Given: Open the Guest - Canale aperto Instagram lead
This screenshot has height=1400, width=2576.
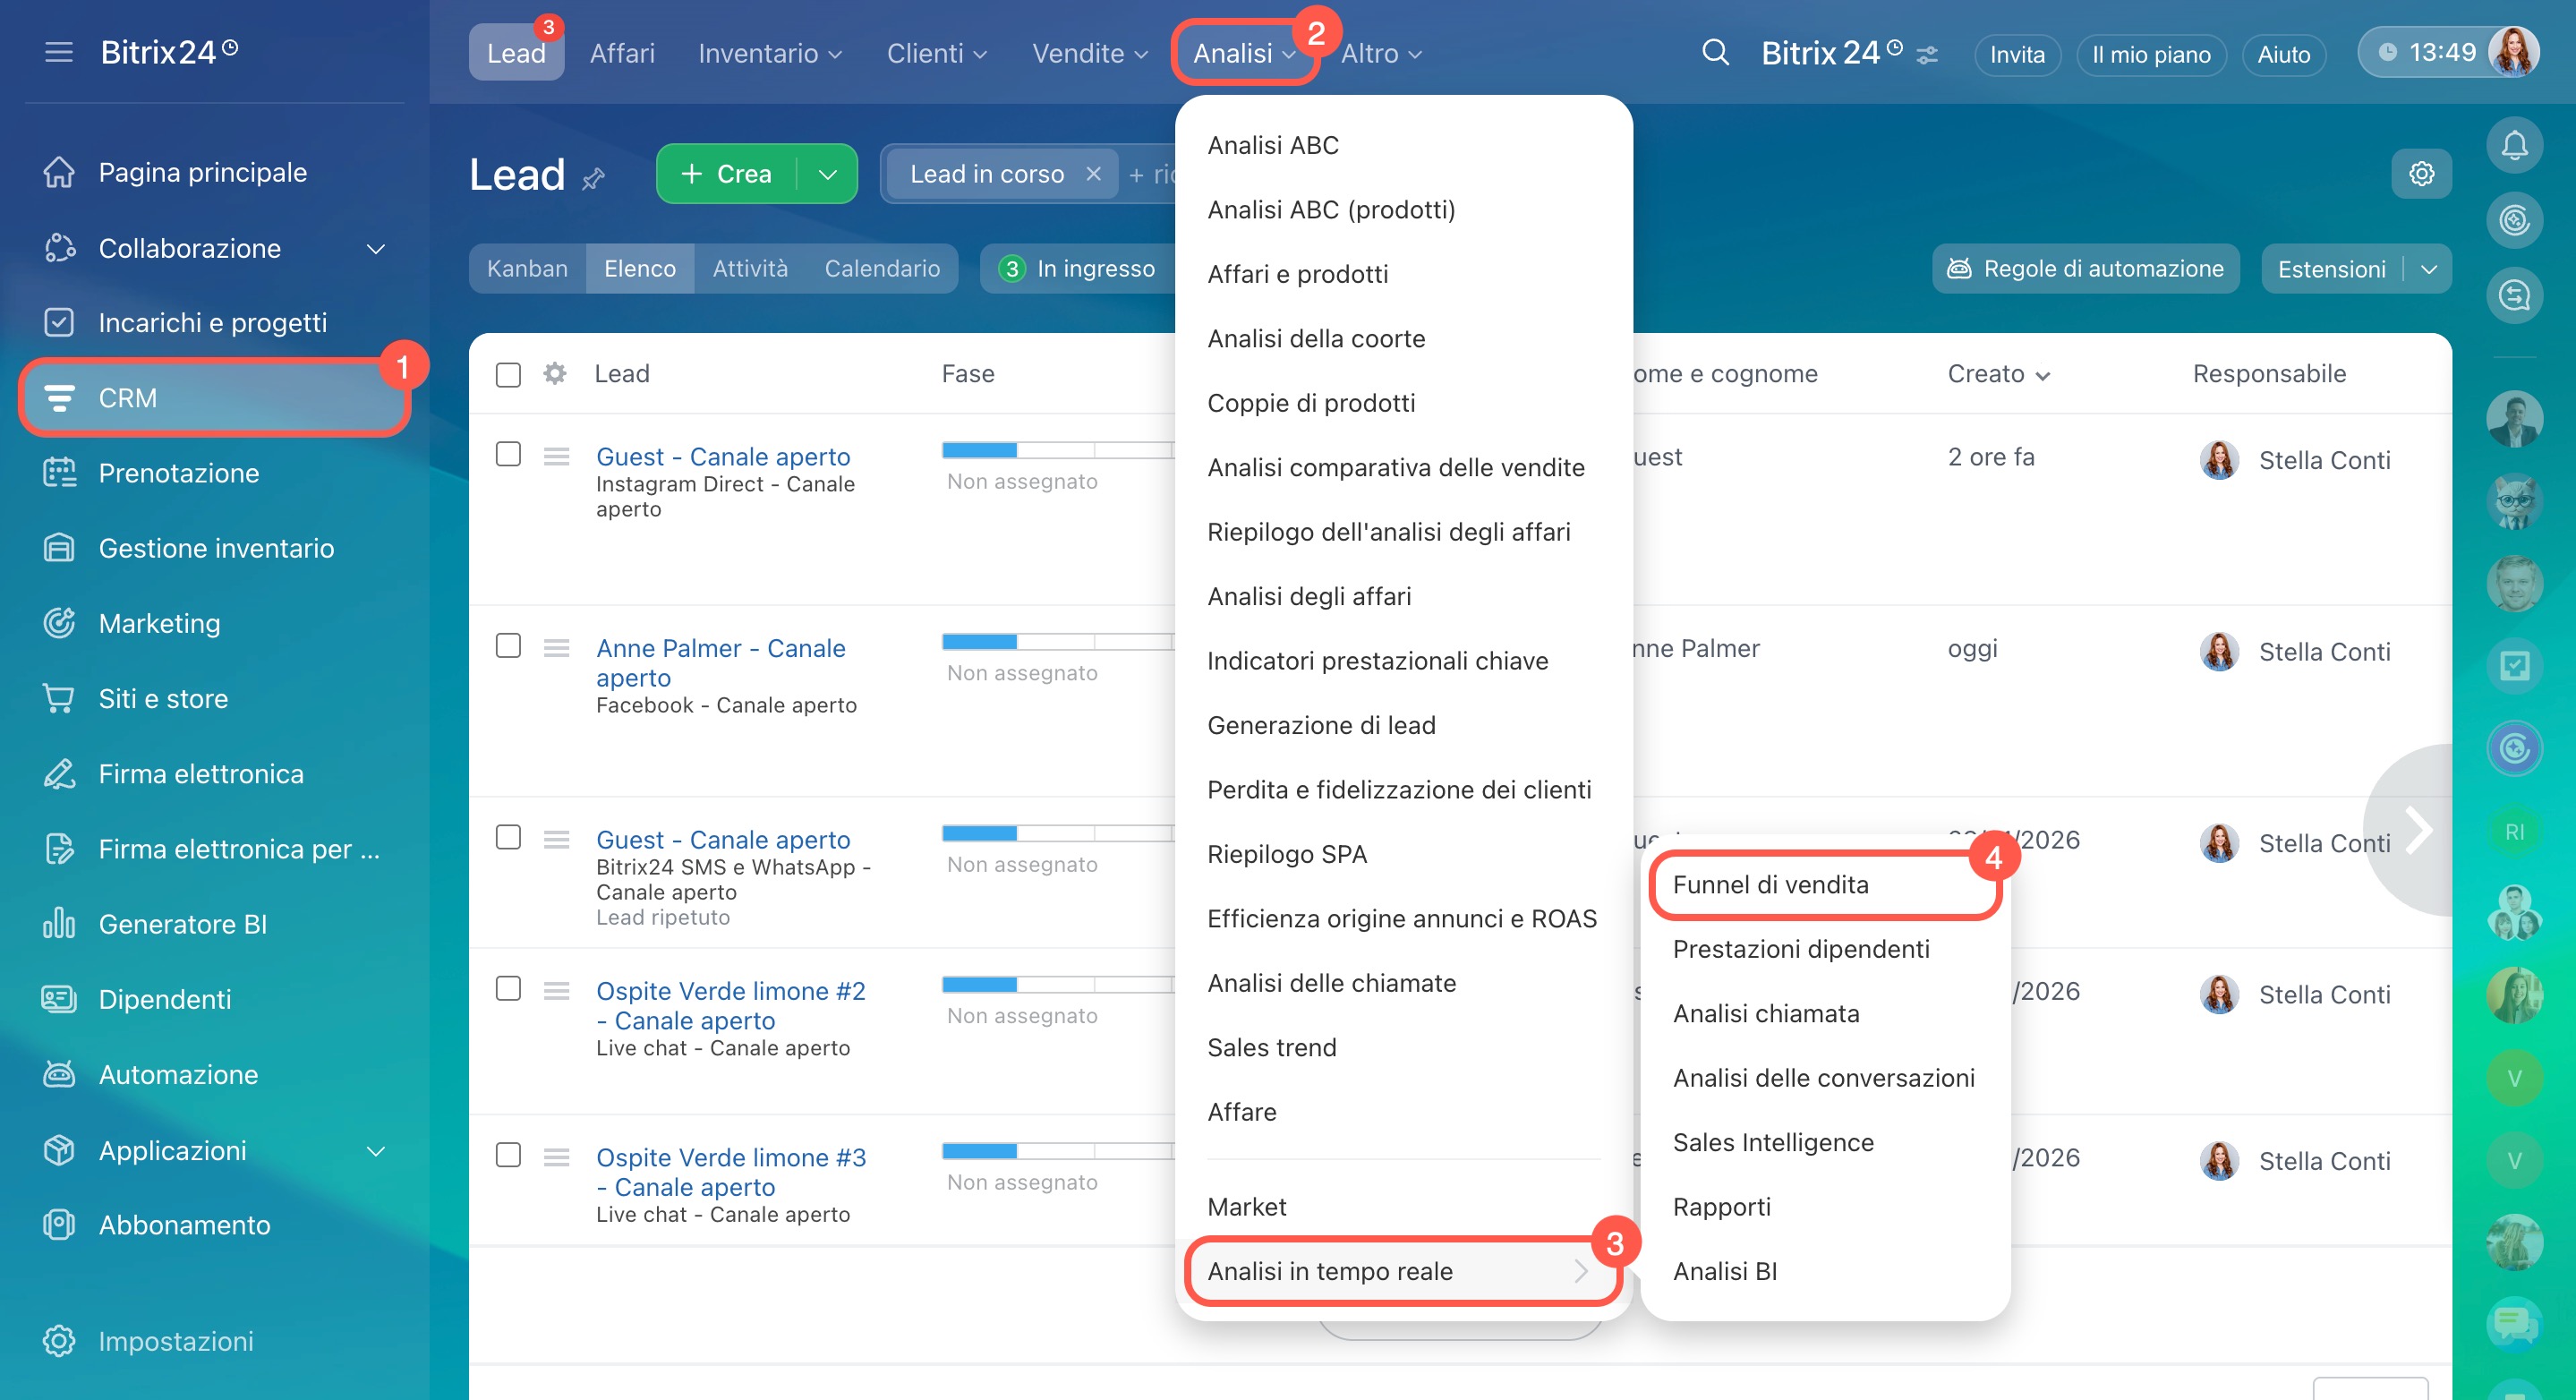Looking at the screenshot, I should point(722,456).
